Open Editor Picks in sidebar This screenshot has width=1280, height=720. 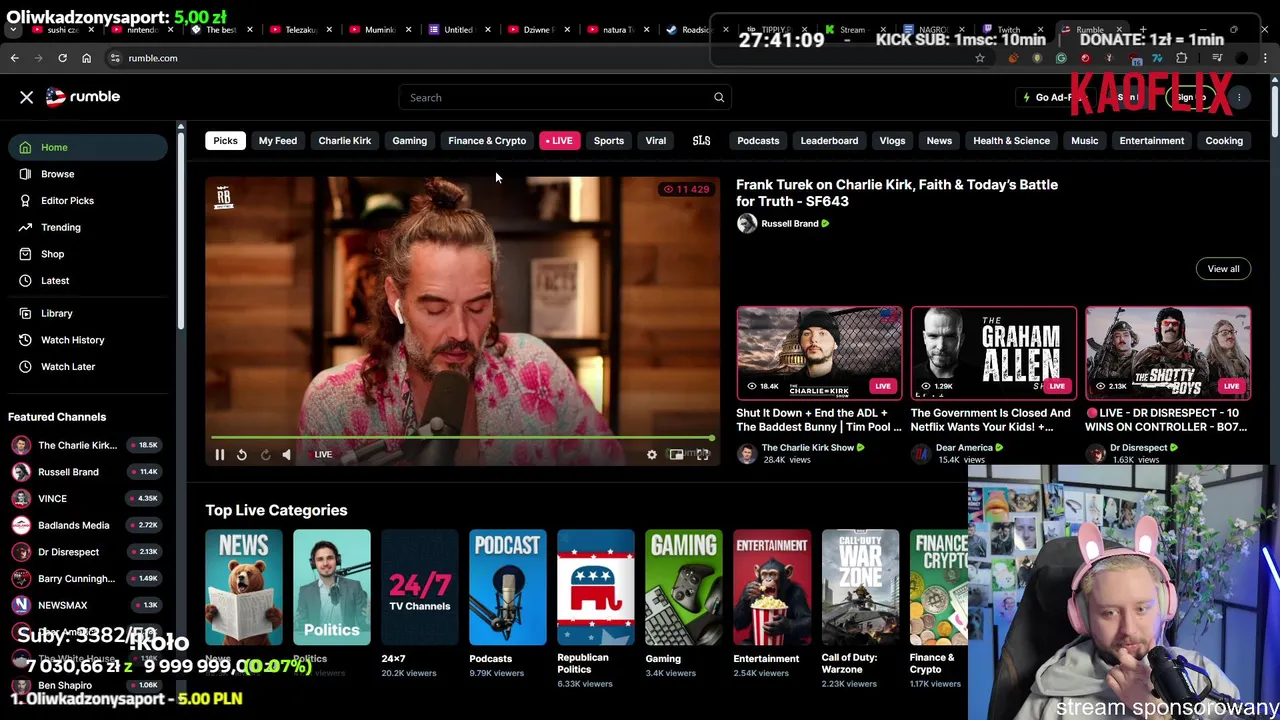pyautogui.click(x=88, y=200)
